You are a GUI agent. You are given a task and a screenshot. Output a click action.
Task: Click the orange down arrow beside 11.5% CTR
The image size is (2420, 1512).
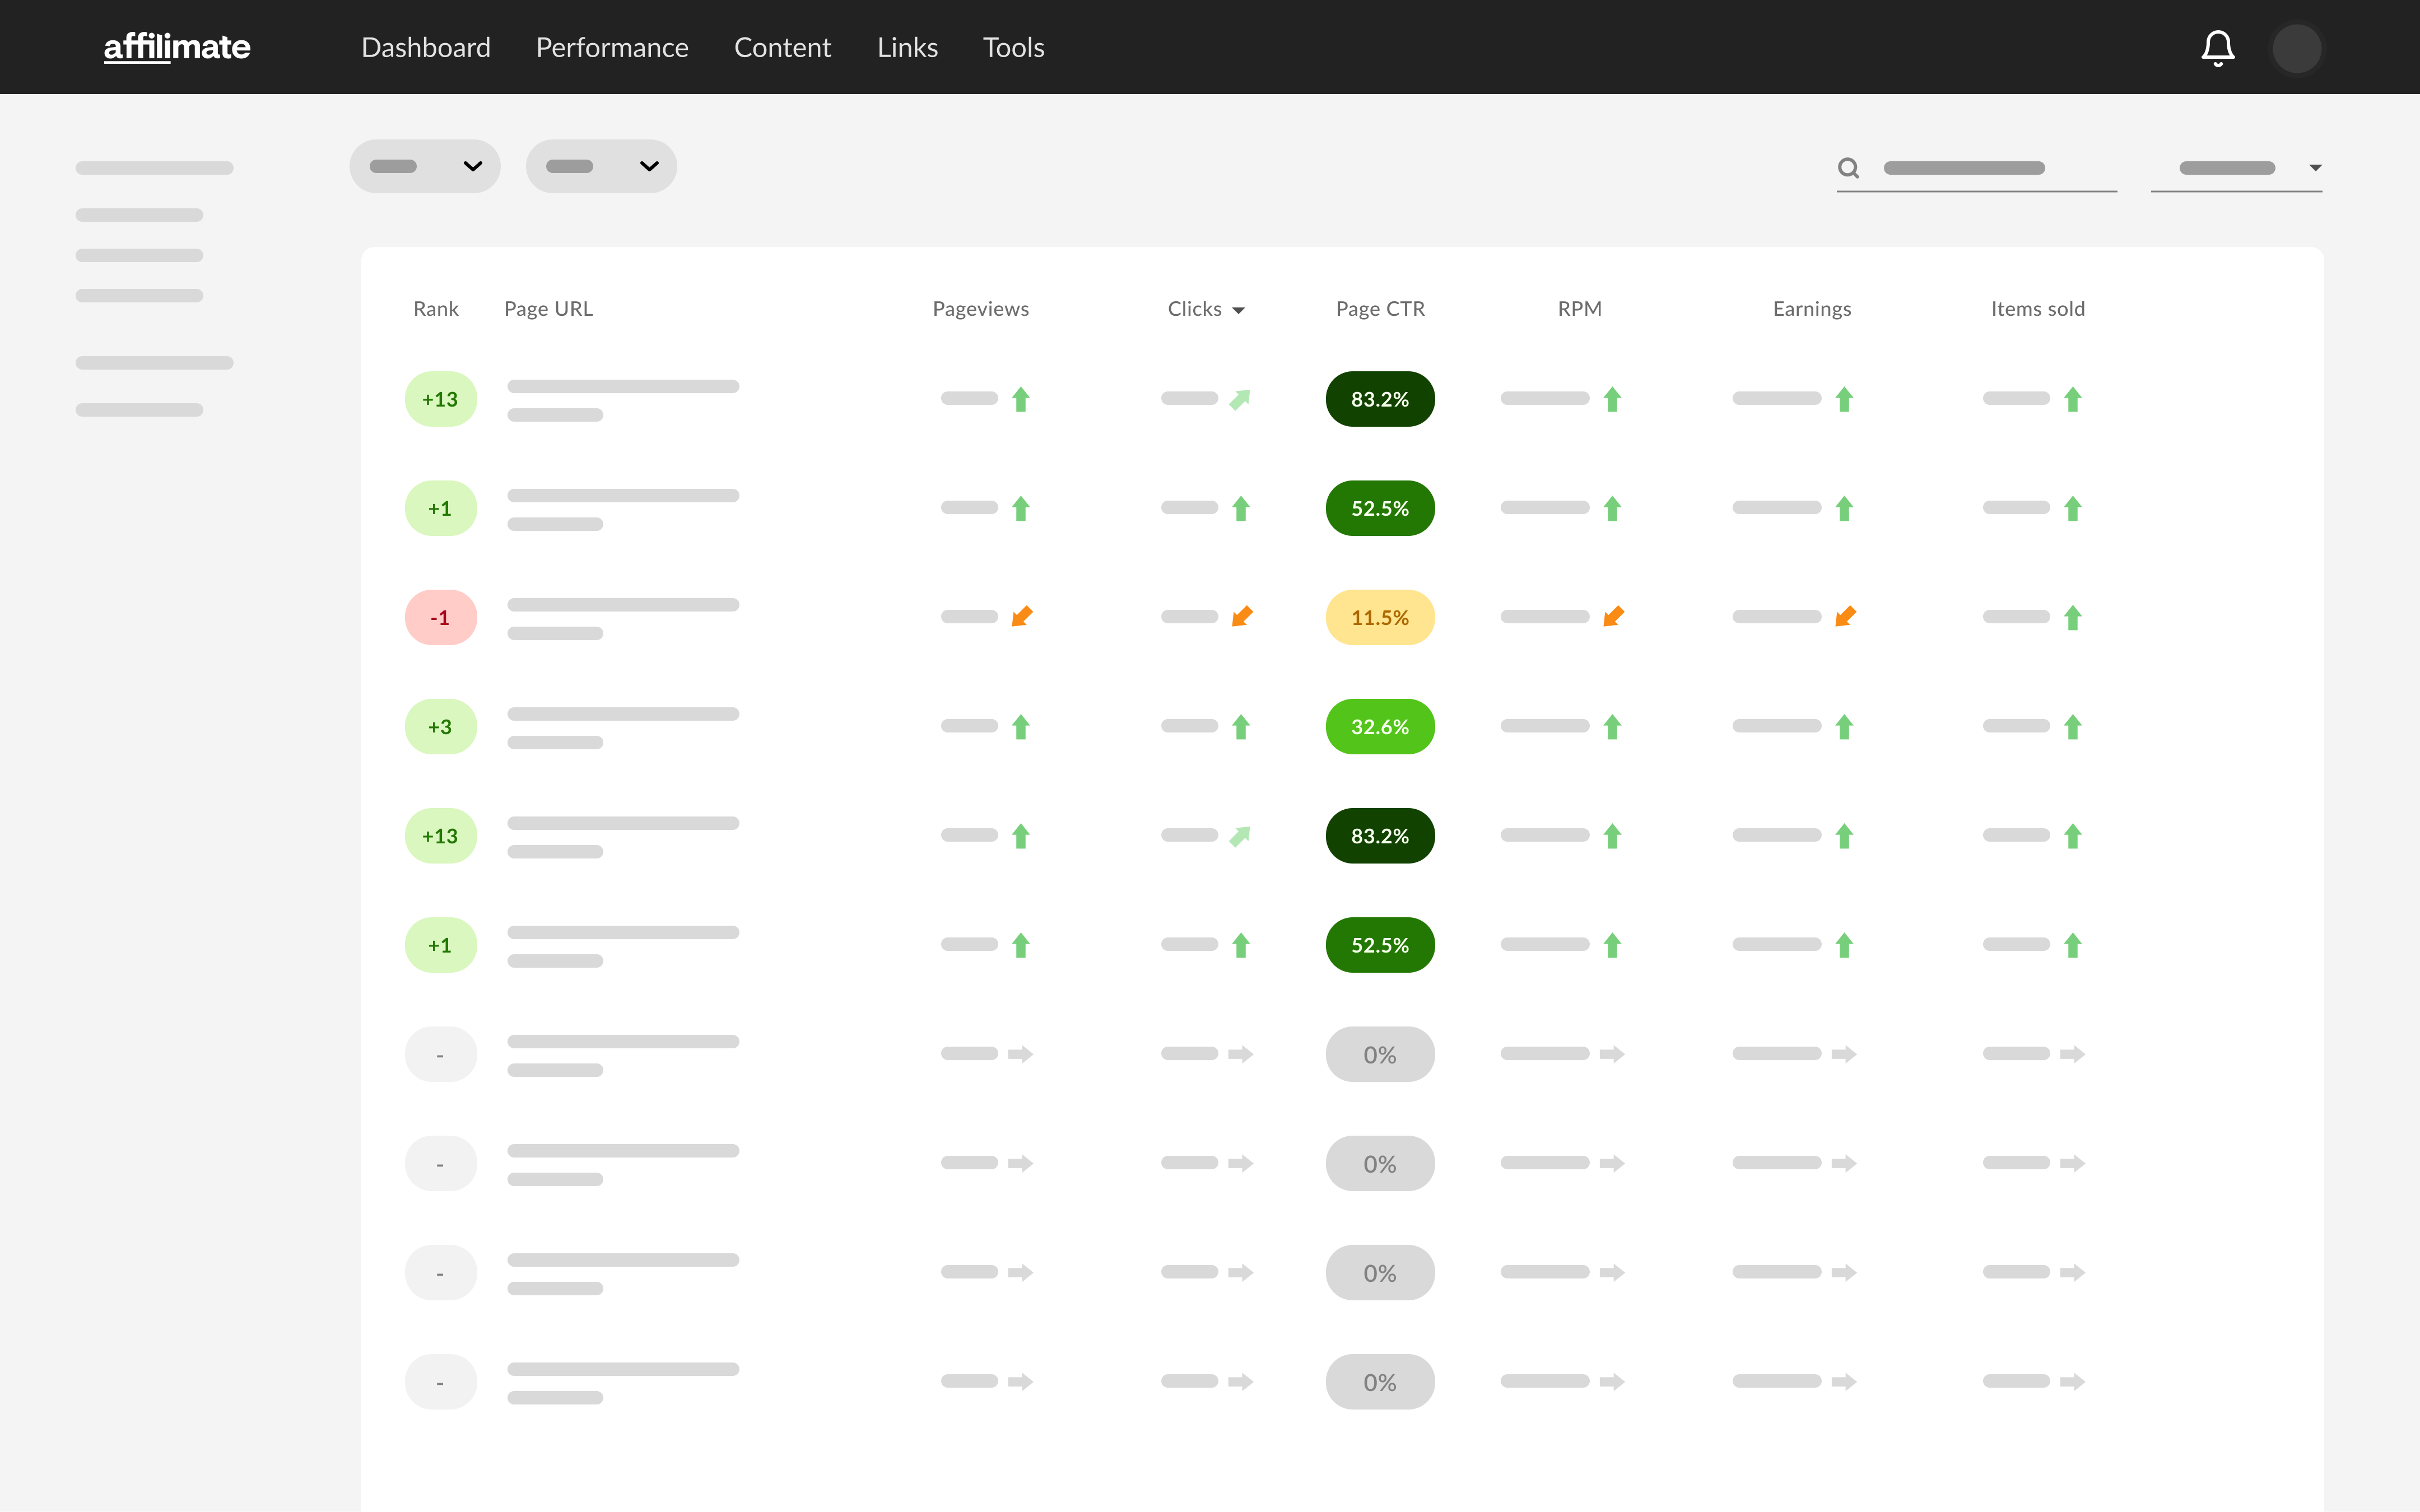(1242, 617)
